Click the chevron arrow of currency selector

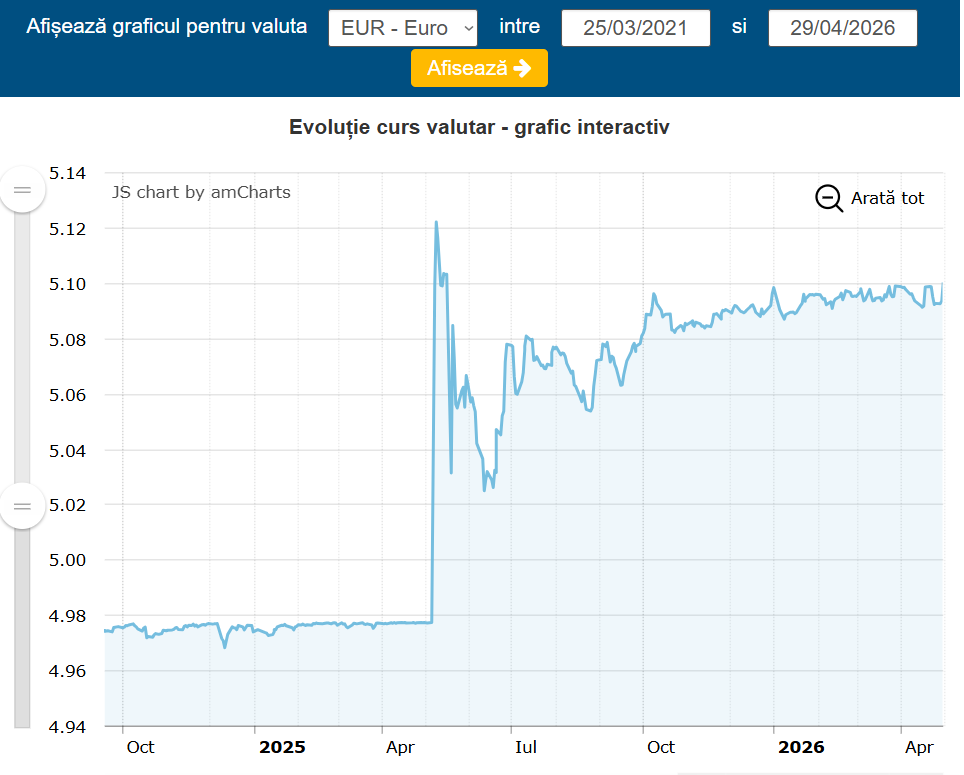[469, 28]
